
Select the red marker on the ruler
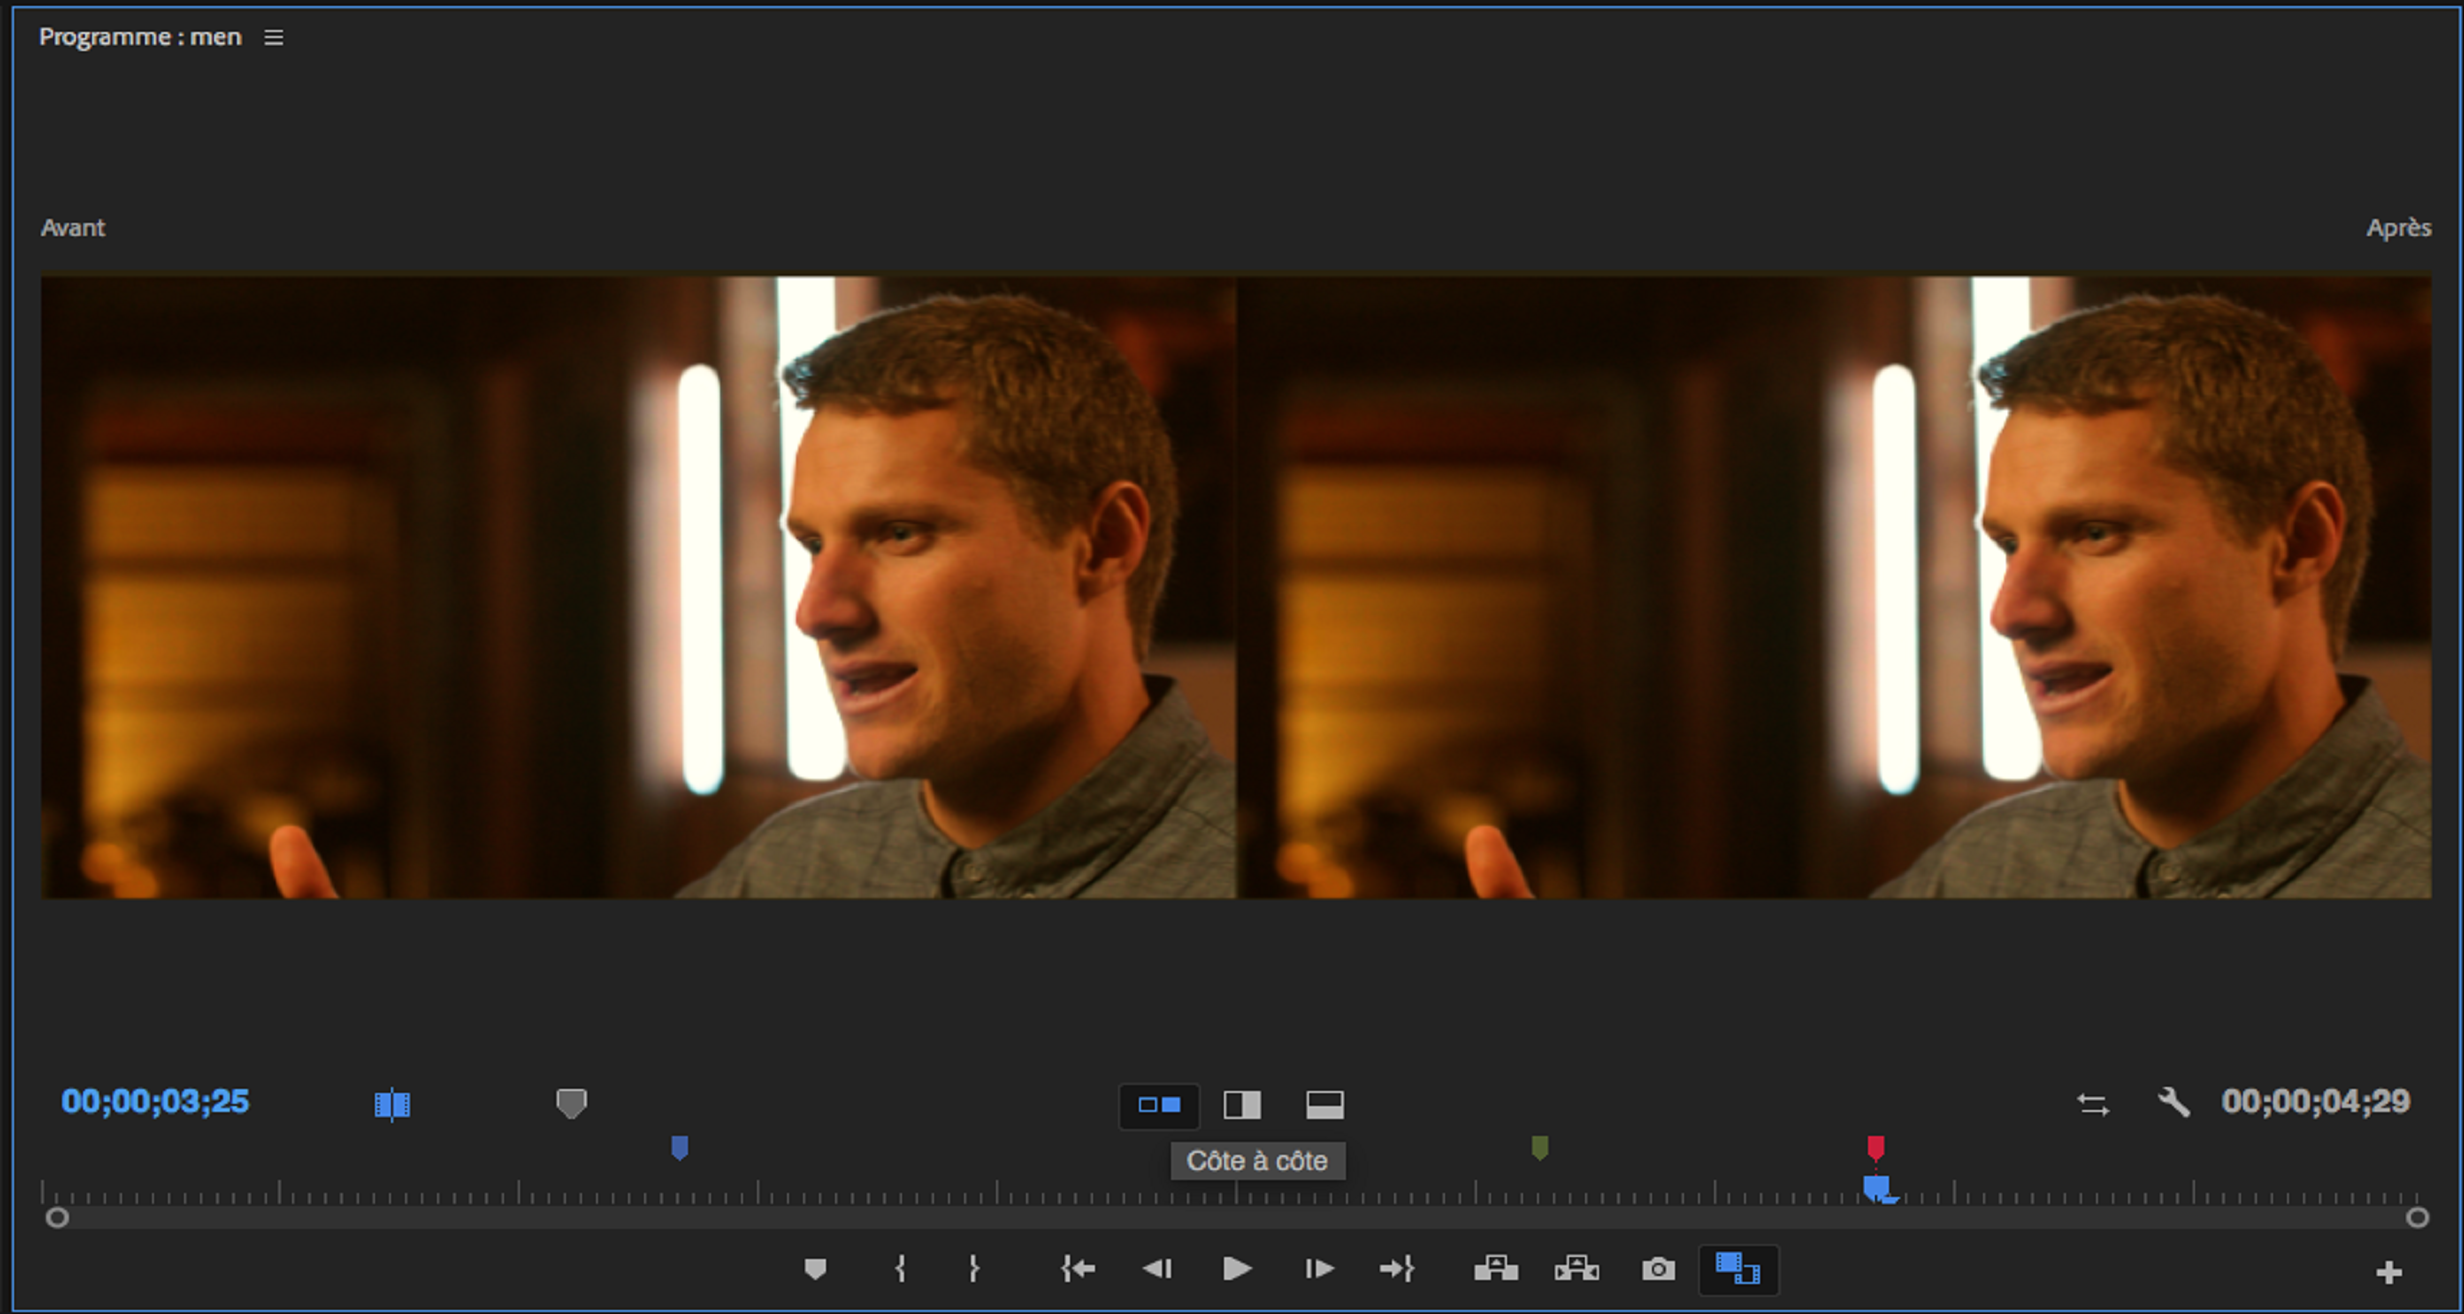pos(1875,1147)
